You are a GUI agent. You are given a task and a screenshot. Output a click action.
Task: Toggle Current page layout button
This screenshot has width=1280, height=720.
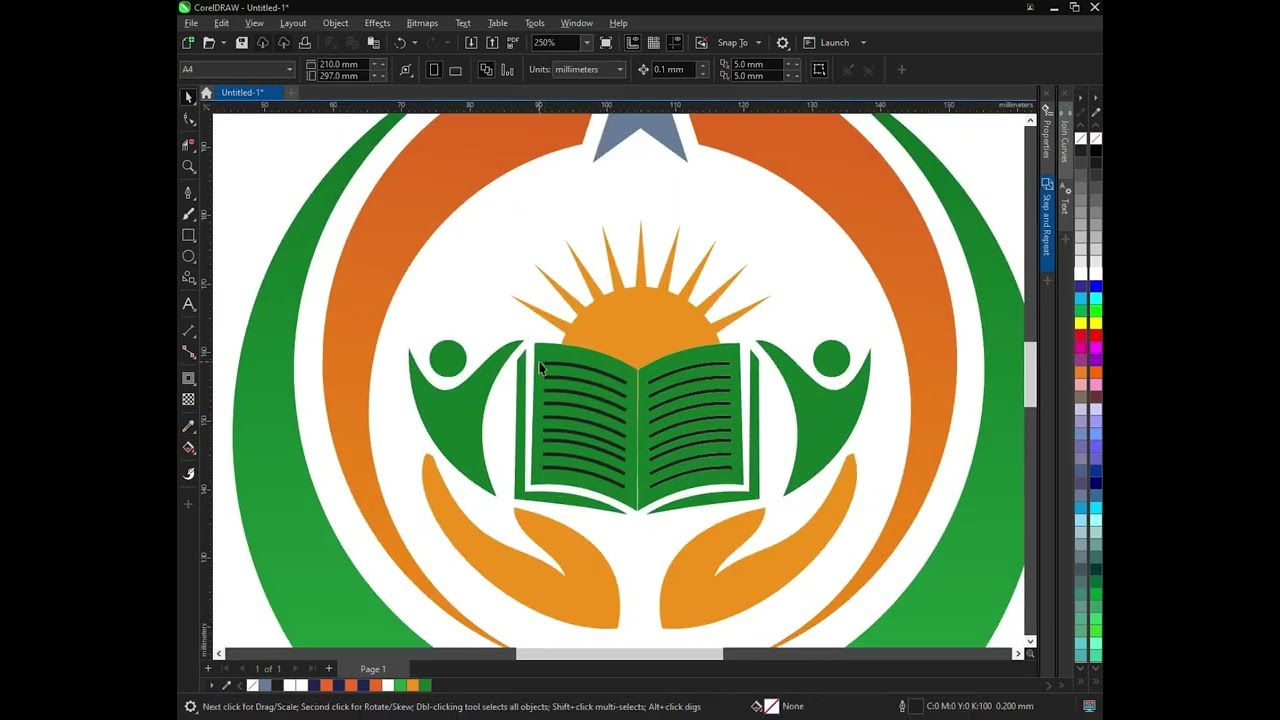coord(507,70)
